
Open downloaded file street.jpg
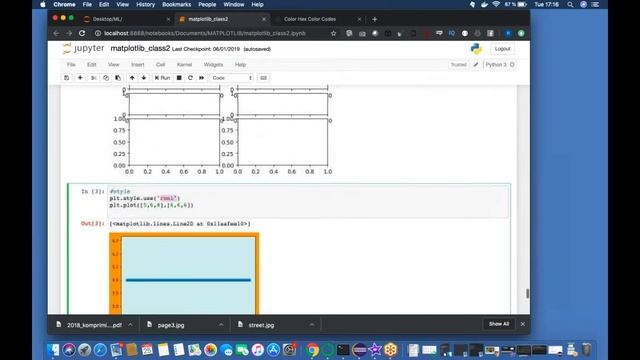[x=261, y=325]
